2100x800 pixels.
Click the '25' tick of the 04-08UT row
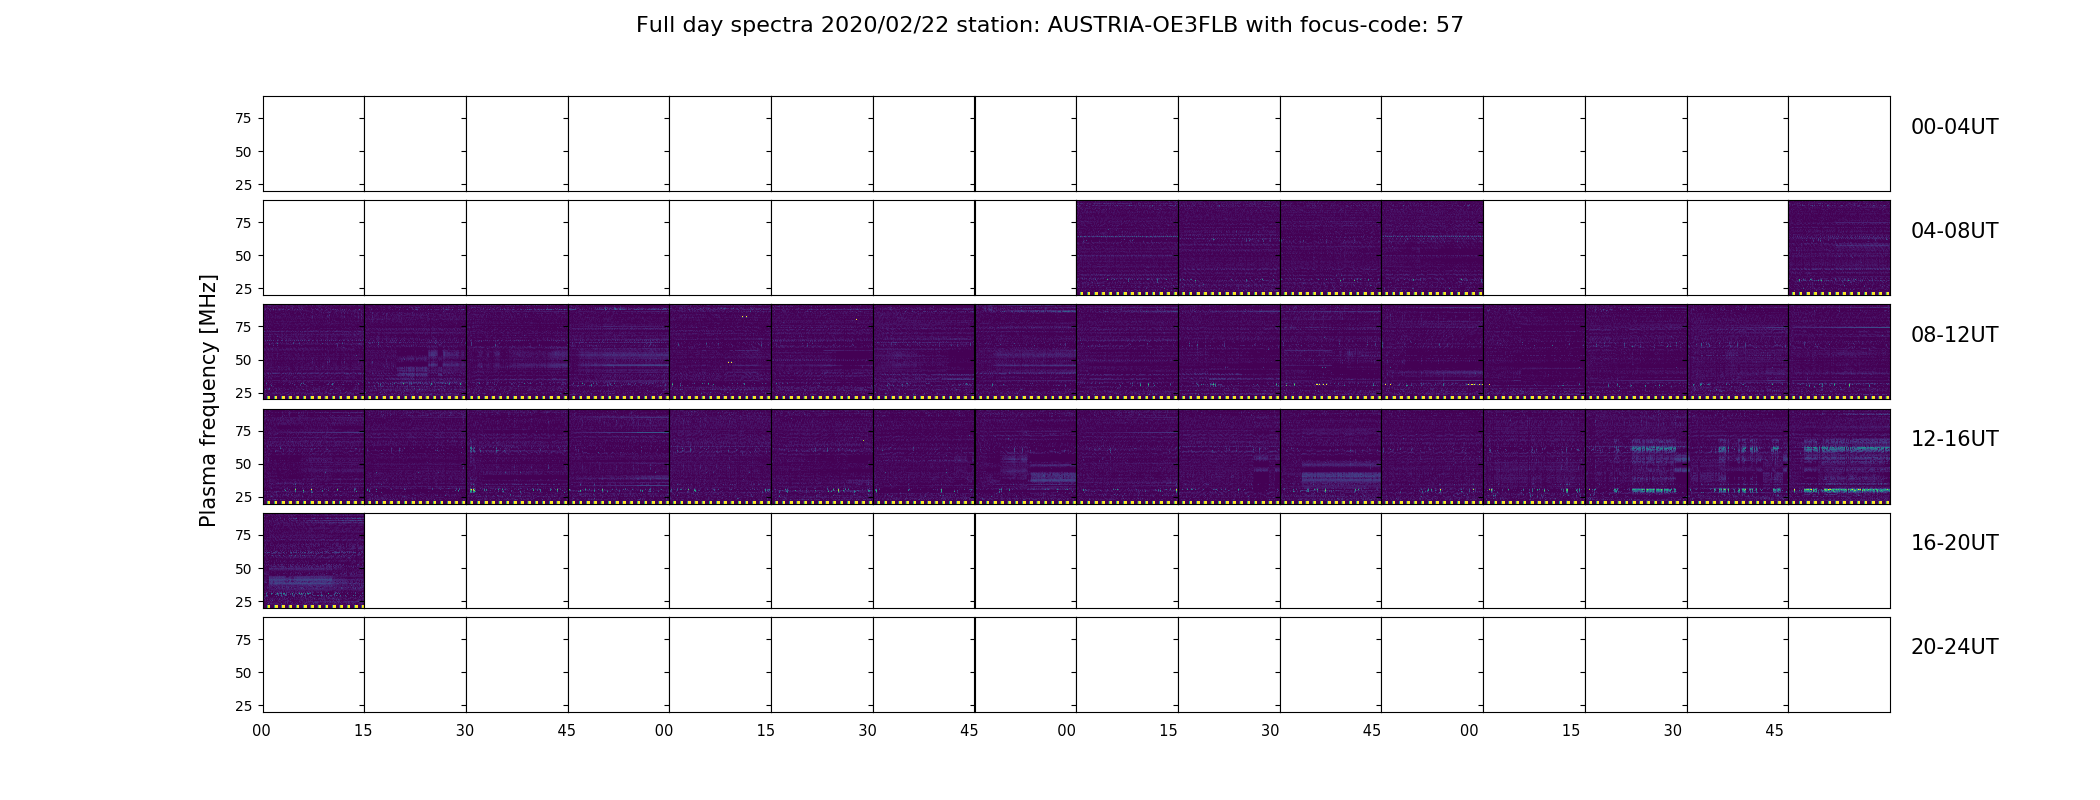click(243, 289)
